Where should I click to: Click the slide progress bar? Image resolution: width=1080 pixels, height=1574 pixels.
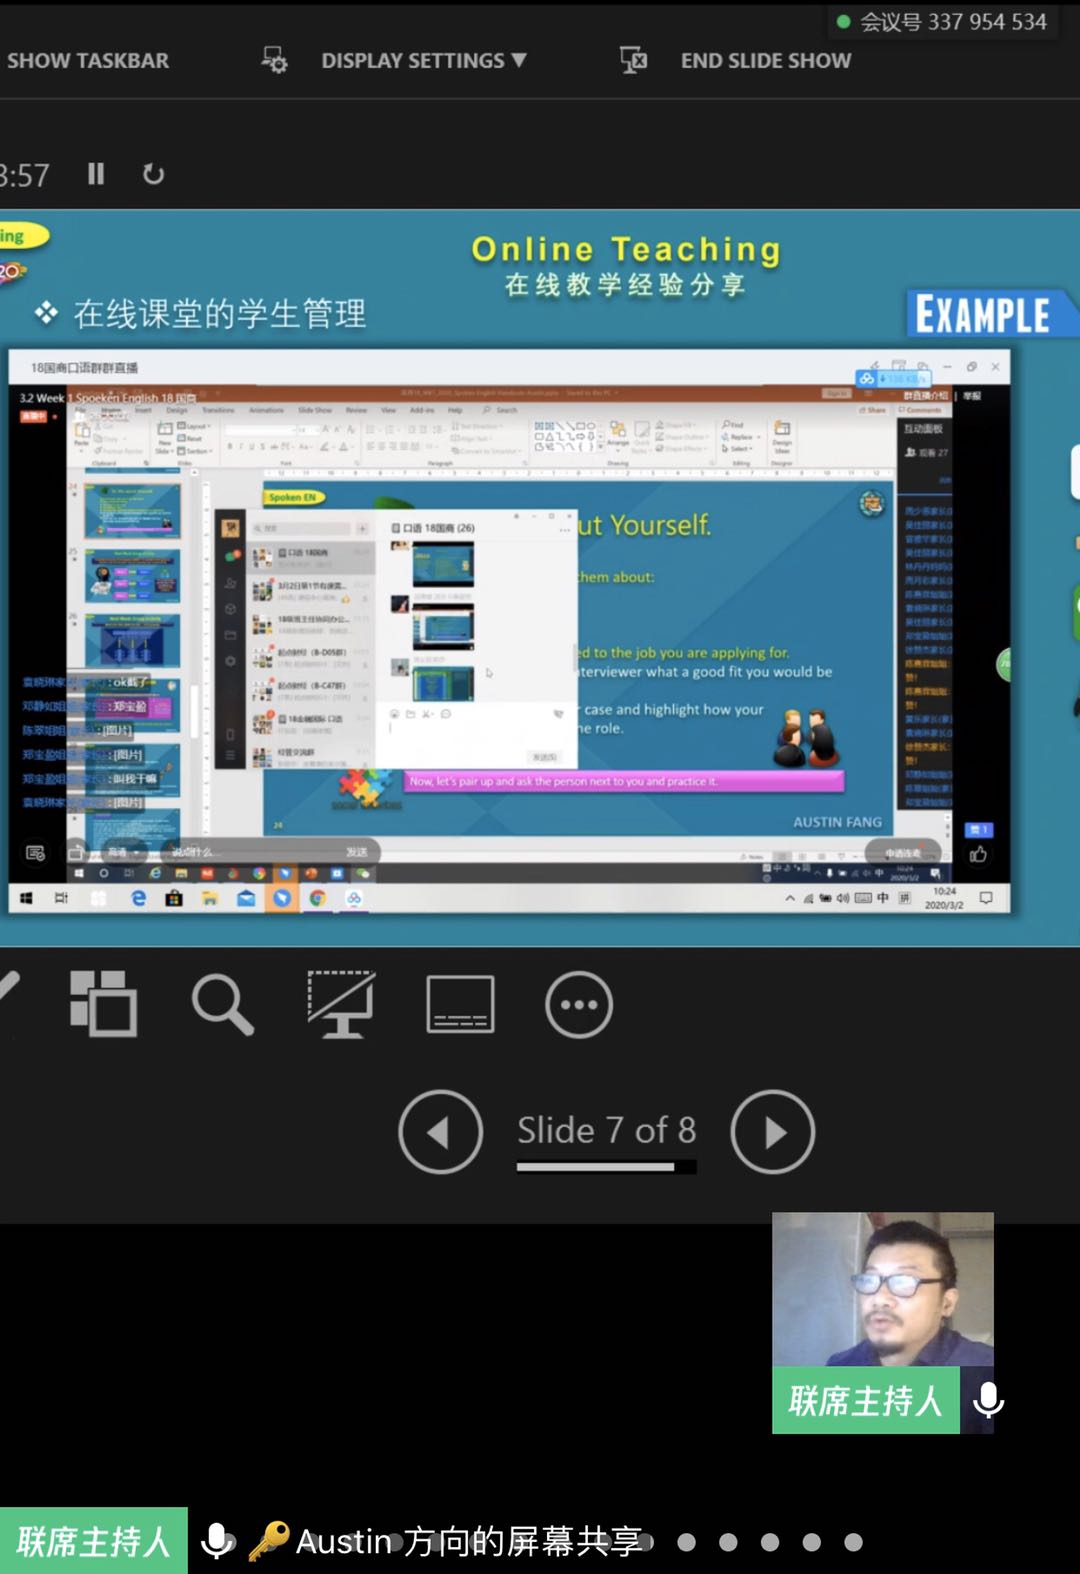606,1167
